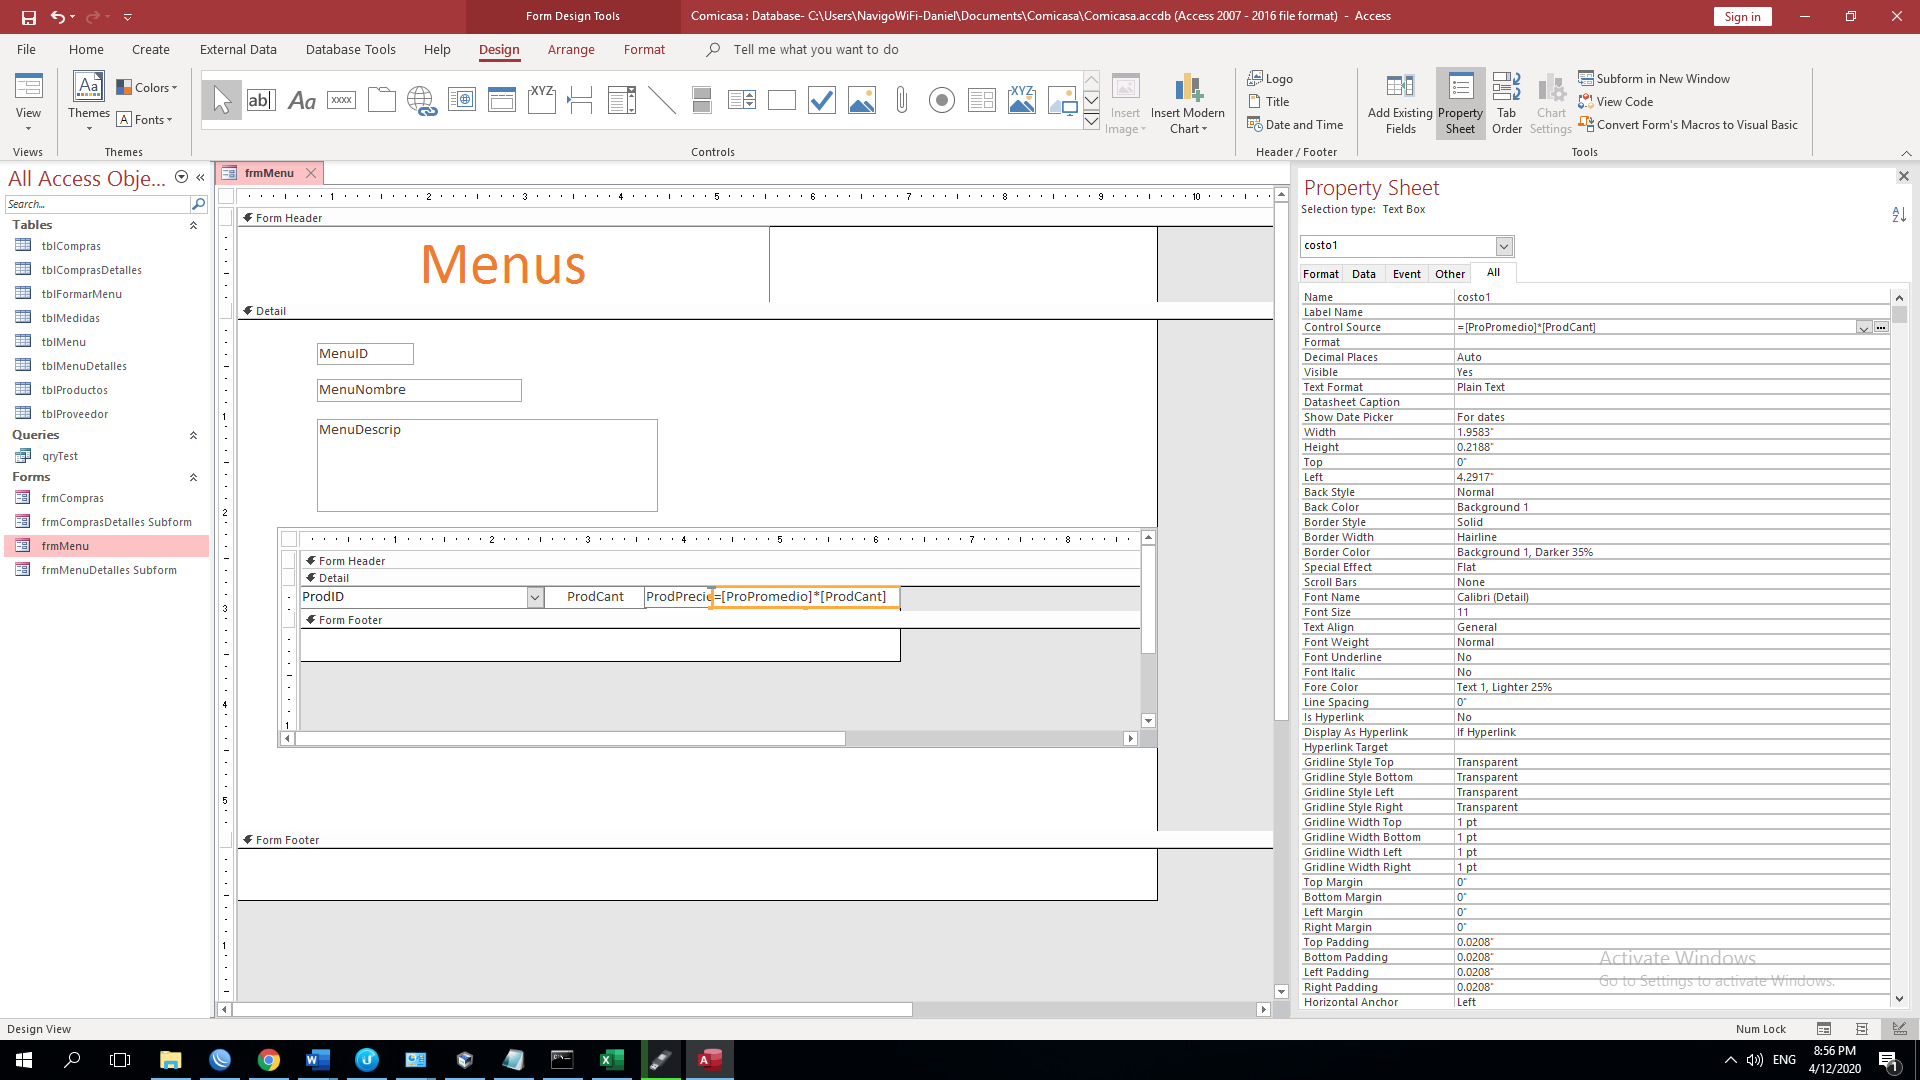Click the subform horizontal scrollbar thumb
1920x1080 pixels.
pos(570,739)
